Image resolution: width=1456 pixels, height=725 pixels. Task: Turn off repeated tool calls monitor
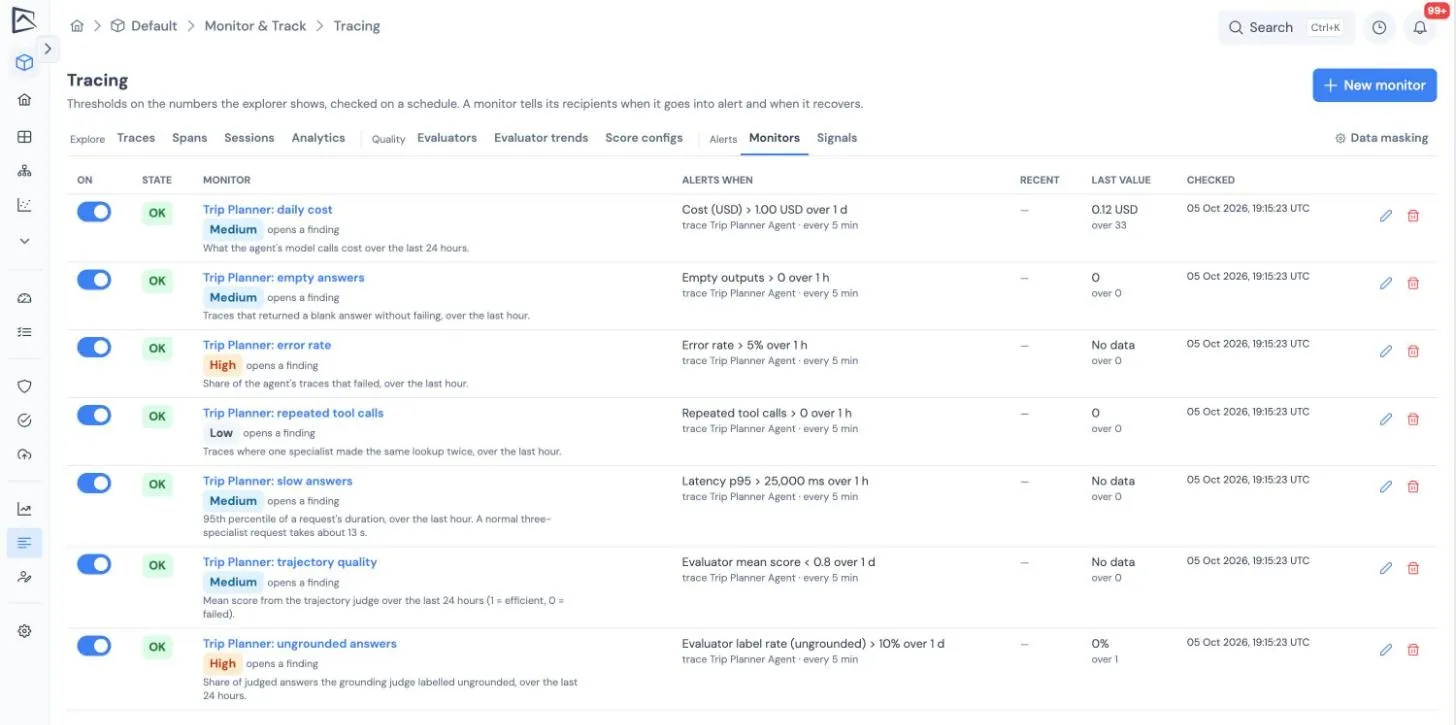[94, 415]
